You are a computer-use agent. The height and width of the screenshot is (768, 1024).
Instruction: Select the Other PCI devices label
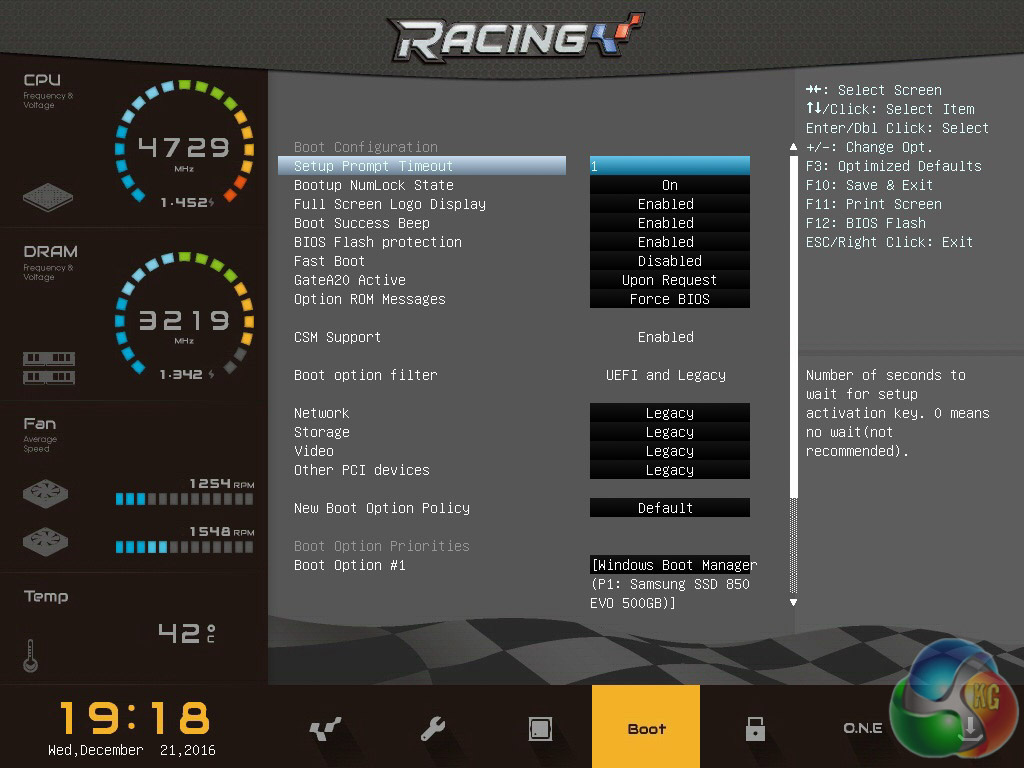(362, 470)
